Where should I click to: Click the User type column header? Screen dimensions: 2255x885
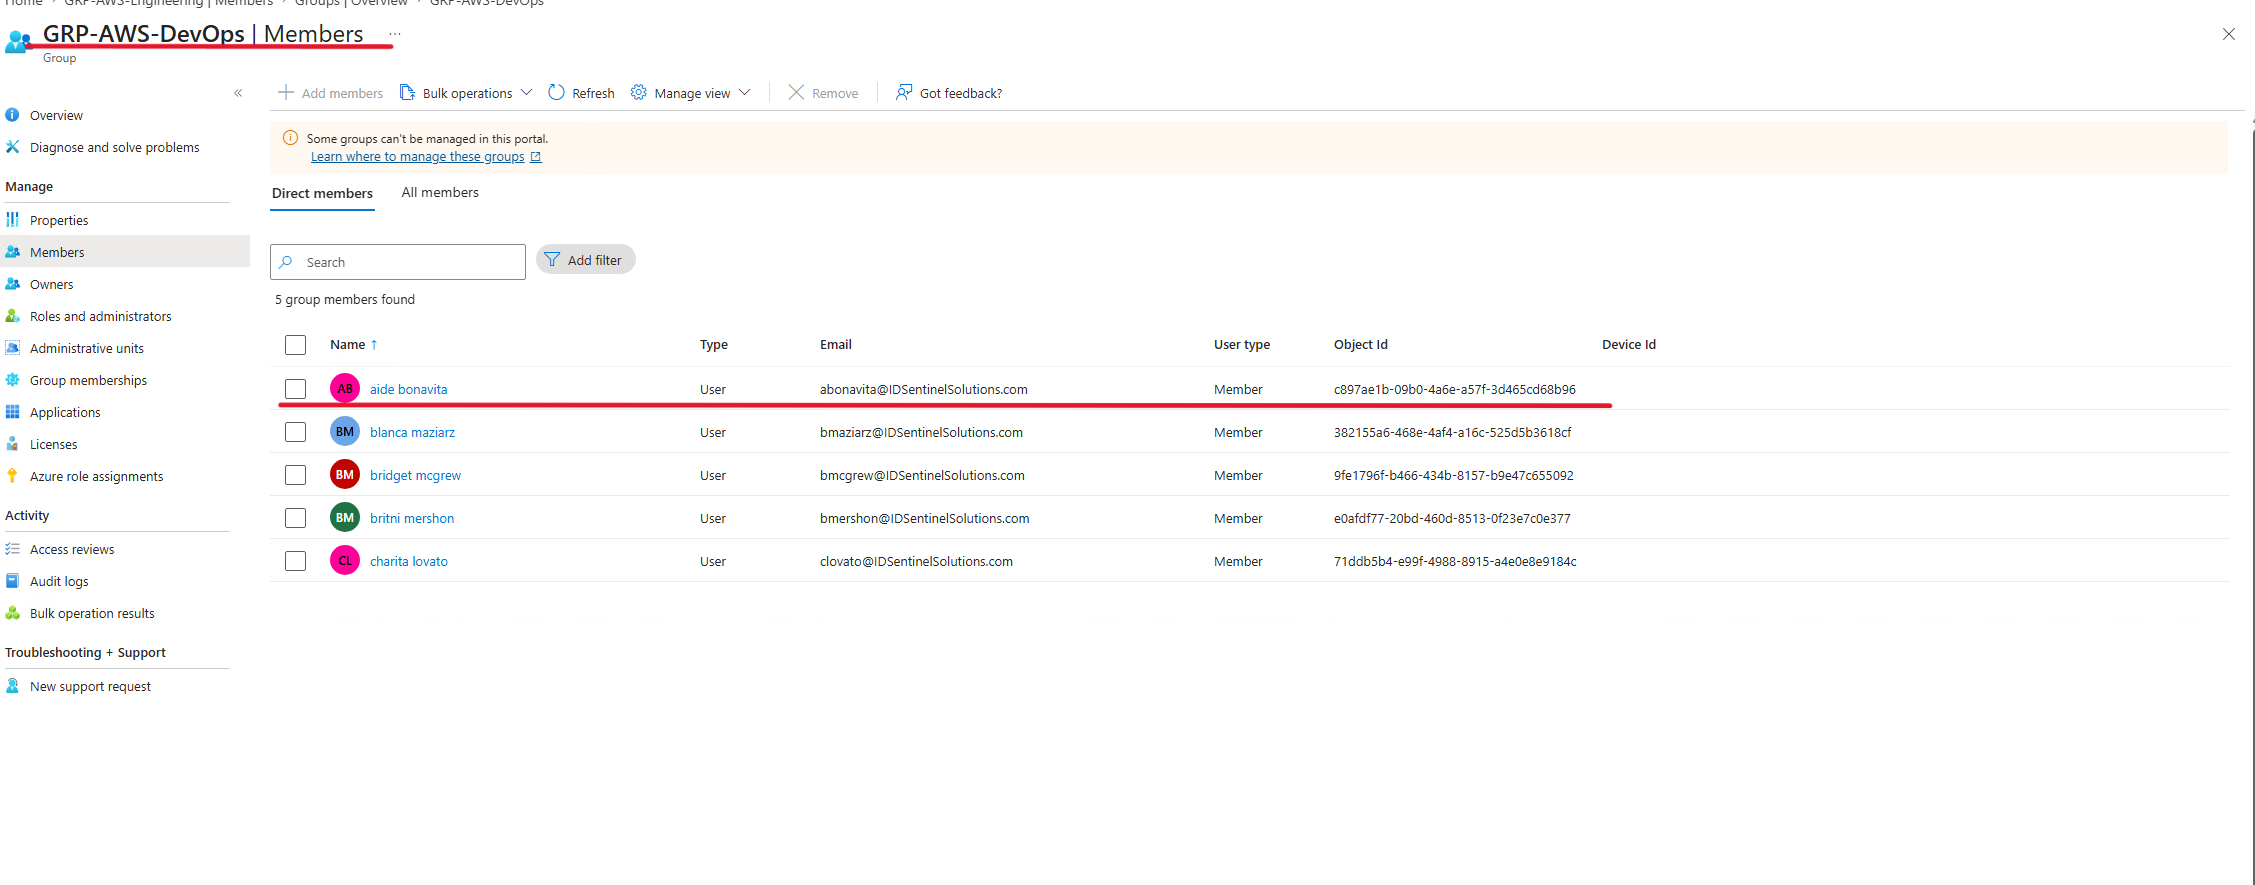point(1242,344)
